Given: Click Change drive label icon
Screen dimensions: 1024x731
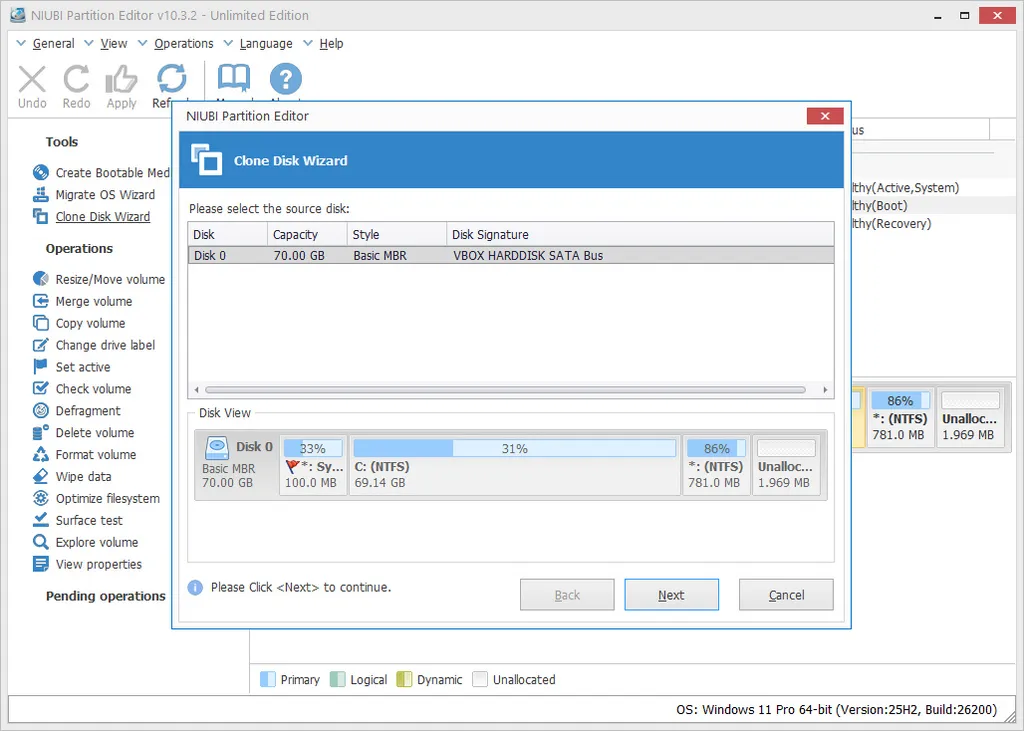Looking at the screenshot, I should tap(40, 345).
